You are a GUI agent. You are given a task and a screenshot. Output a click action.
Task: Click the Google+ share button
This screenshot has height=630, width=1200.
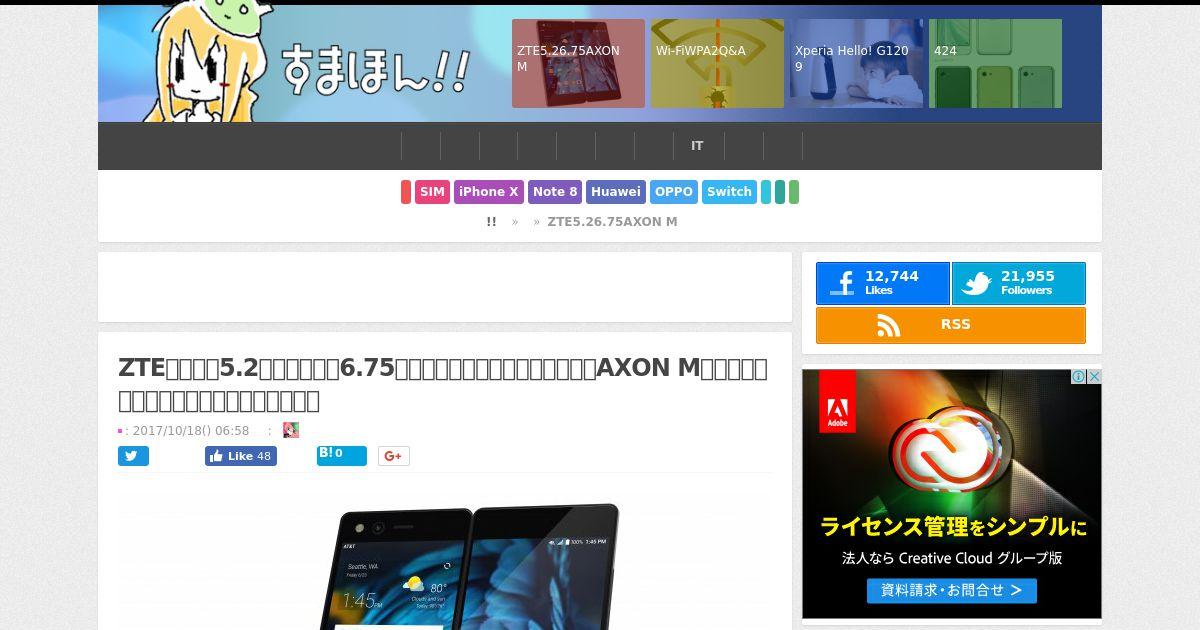[393, 456]
